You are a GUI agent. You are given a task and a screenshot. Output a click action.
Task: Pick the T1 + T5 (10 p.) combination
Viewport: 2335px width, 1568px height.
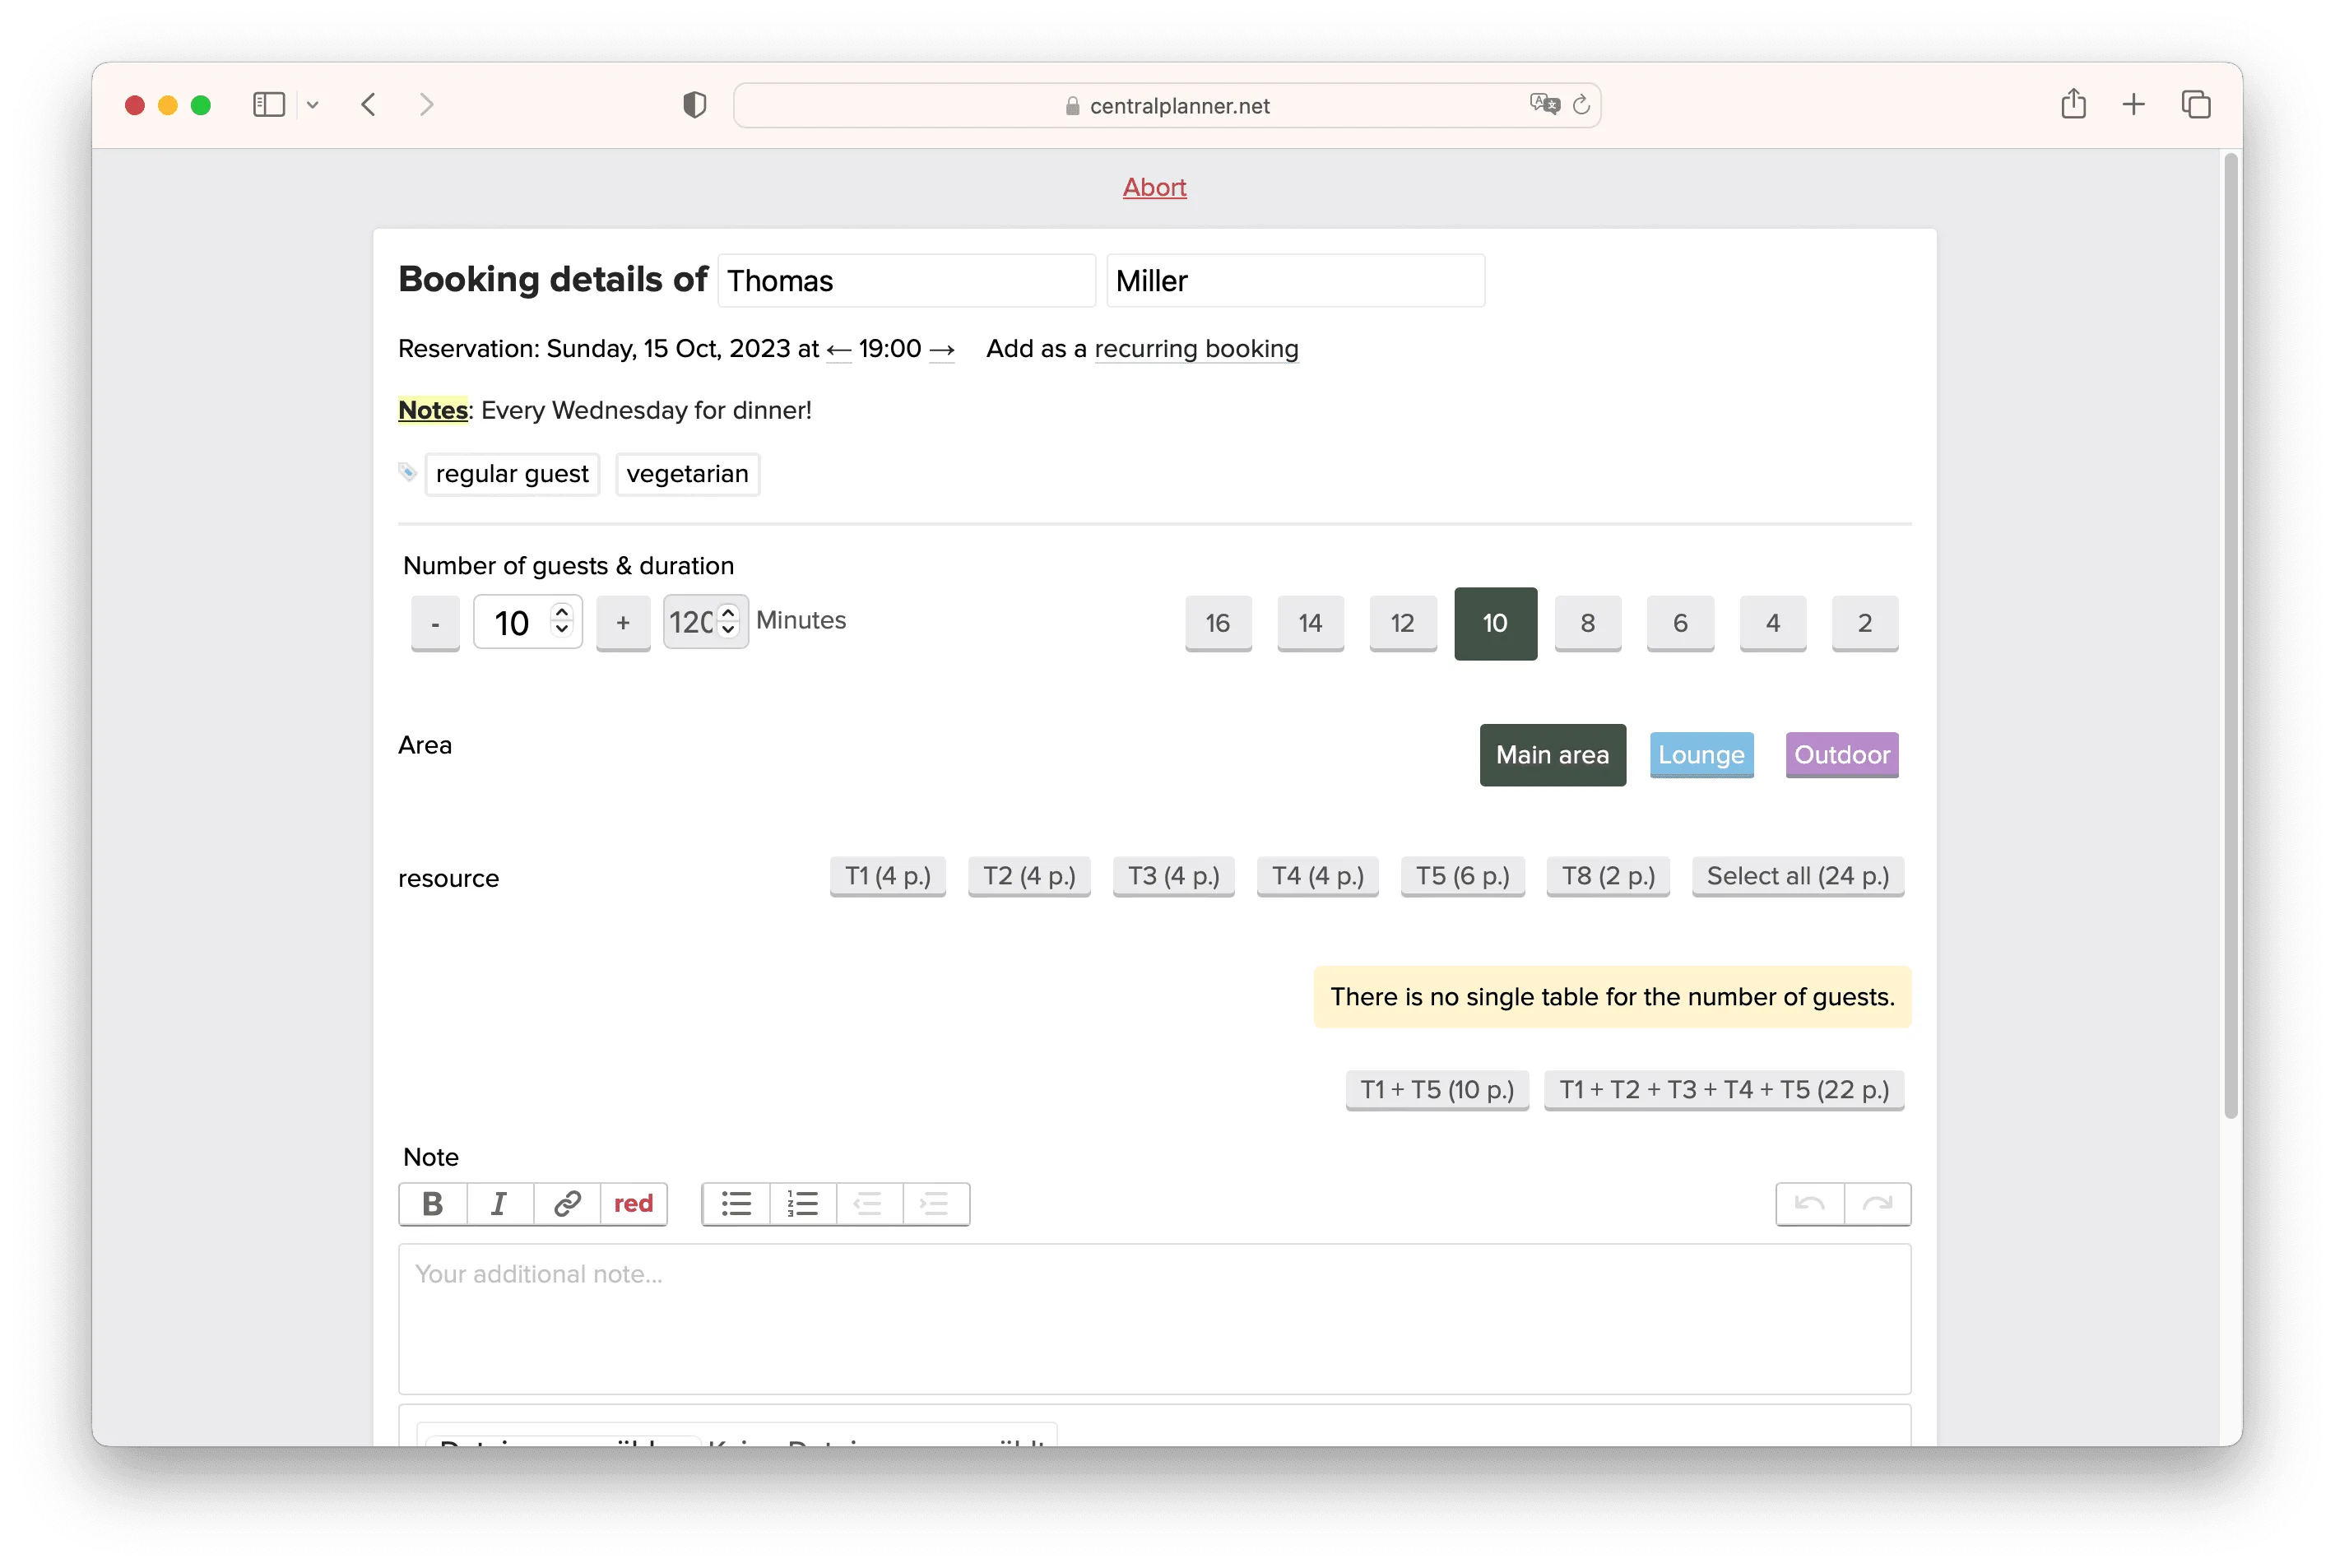tap(1436, 1089)
